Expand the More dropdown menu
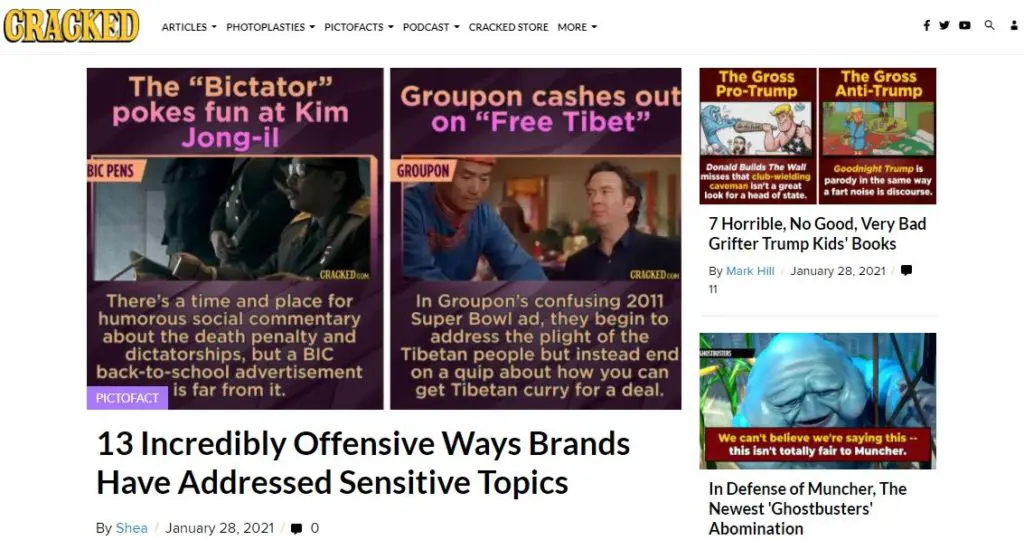 click(577, 27)
